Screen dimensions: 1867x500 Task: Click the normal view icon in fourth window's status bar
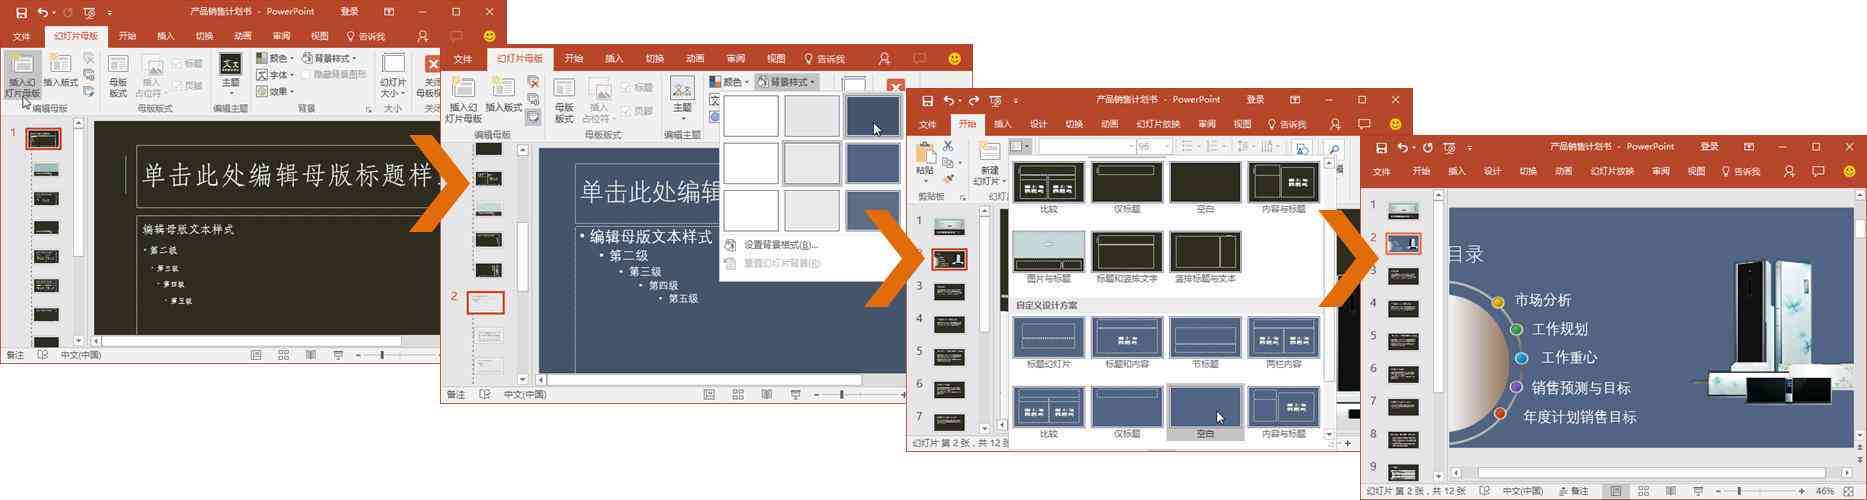[1616, 491]
